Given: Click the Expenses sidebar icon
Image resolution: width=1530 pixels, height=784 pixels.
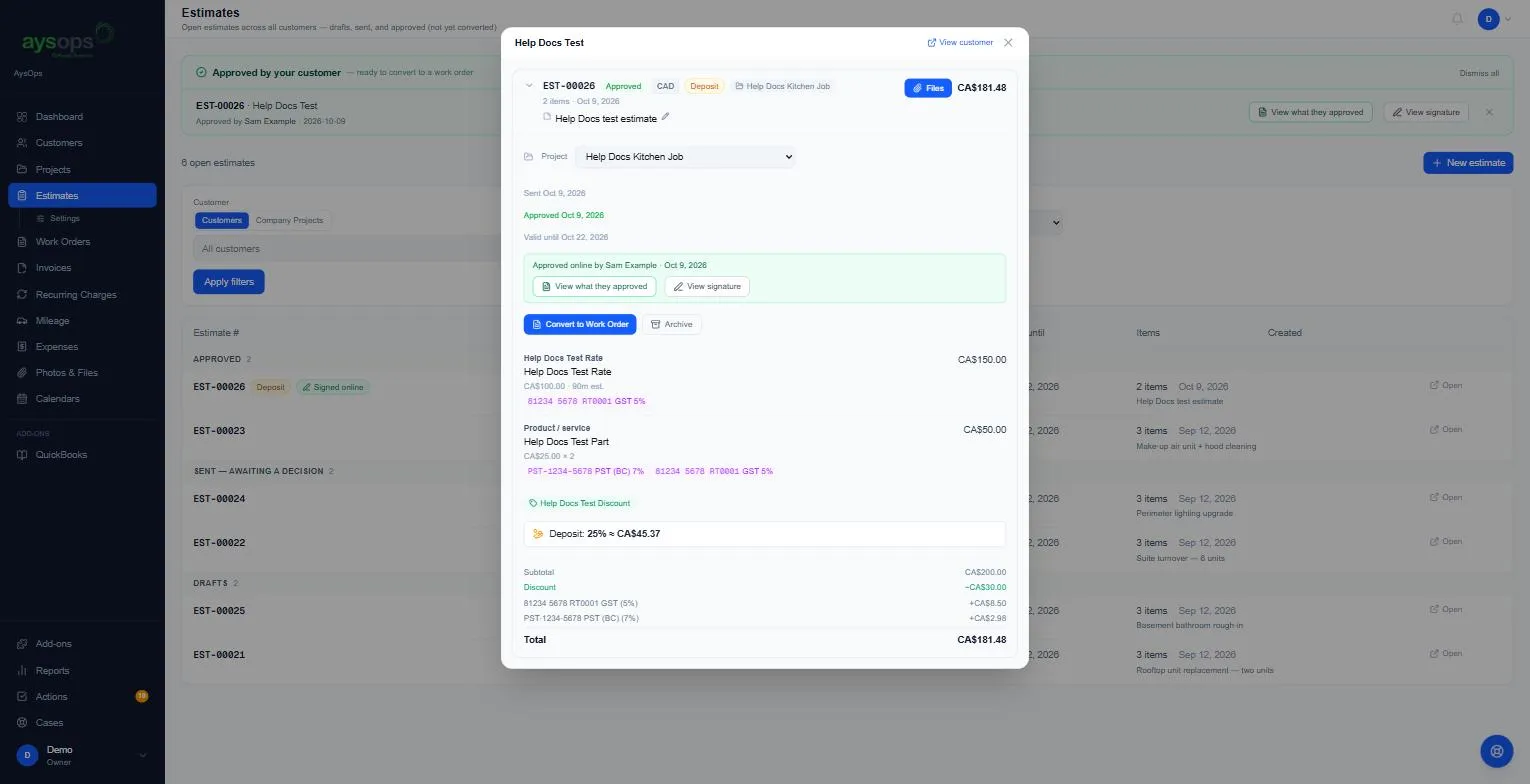Looking at the screenshot, I should pyautogui.click(x=22, y=347).
